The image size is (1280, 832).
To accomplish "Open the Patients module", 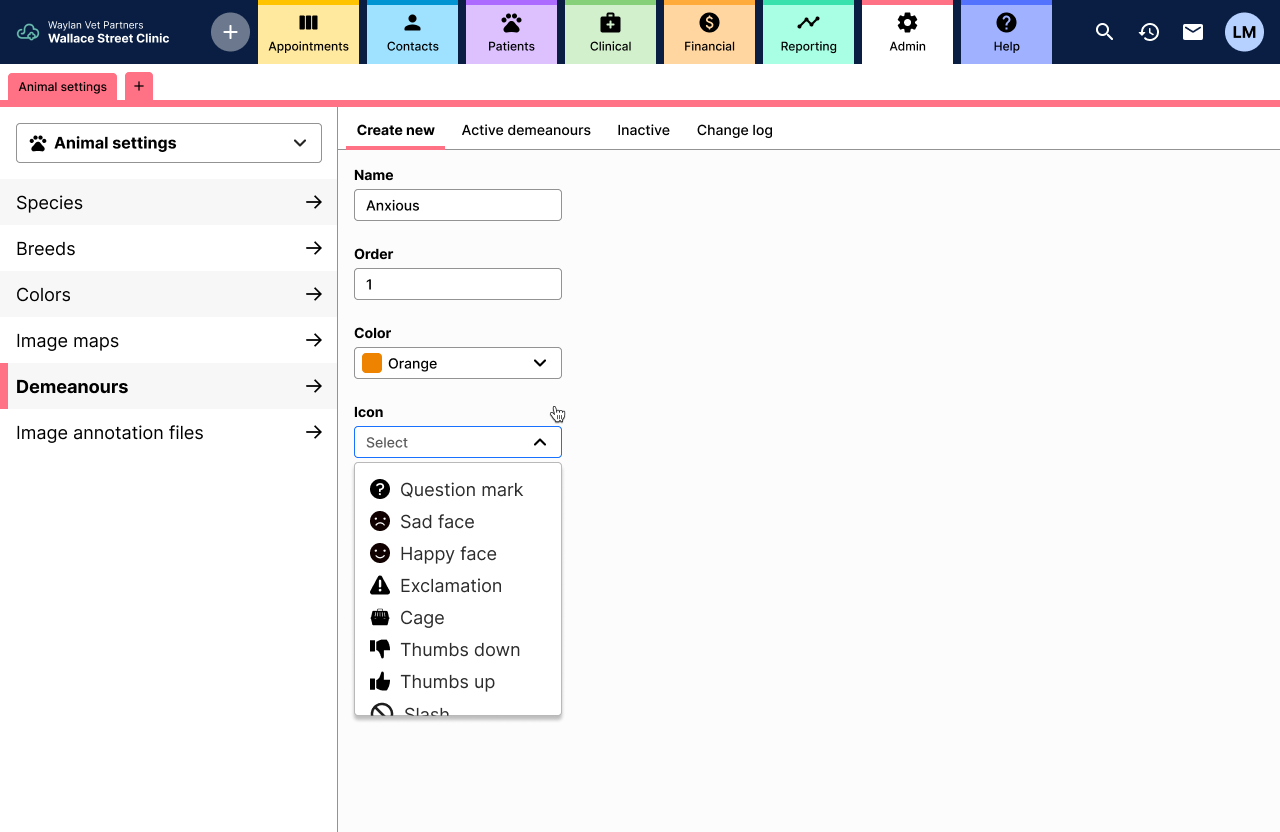I will tap(511, 32).
